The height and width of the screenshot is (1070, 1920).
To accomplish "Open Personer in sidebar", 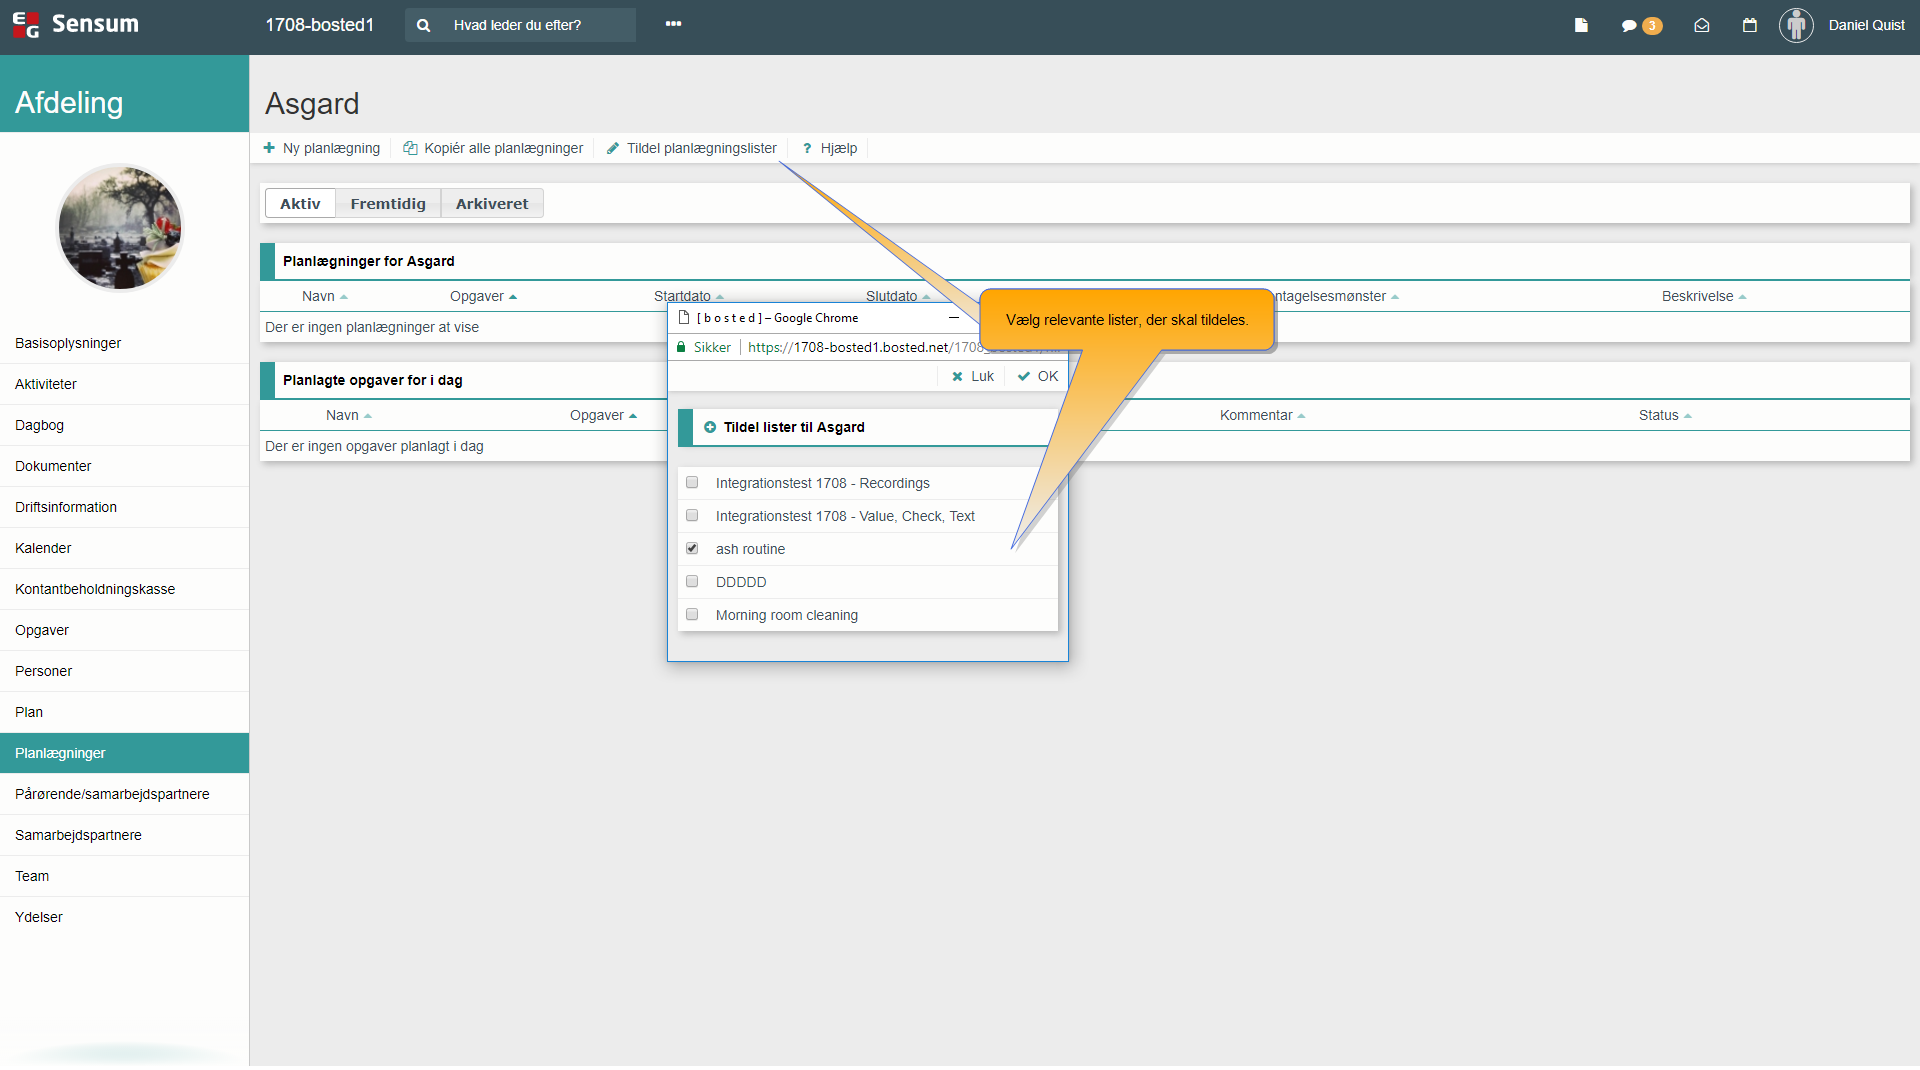I will click(x=124, y=671).
